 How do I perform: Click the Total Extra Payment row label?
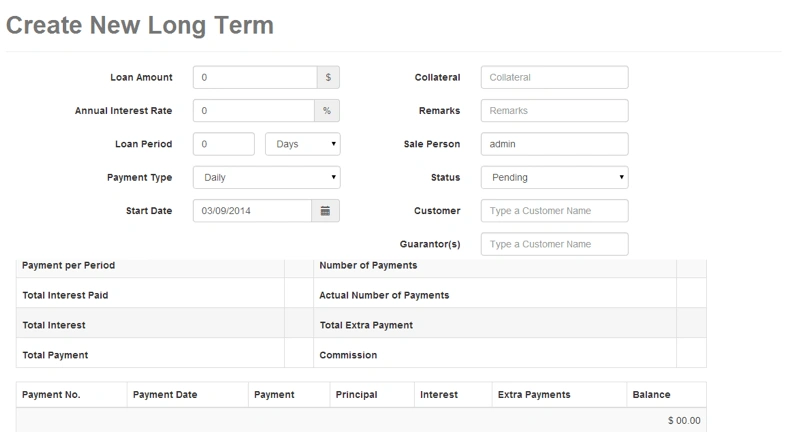[366, 325]
